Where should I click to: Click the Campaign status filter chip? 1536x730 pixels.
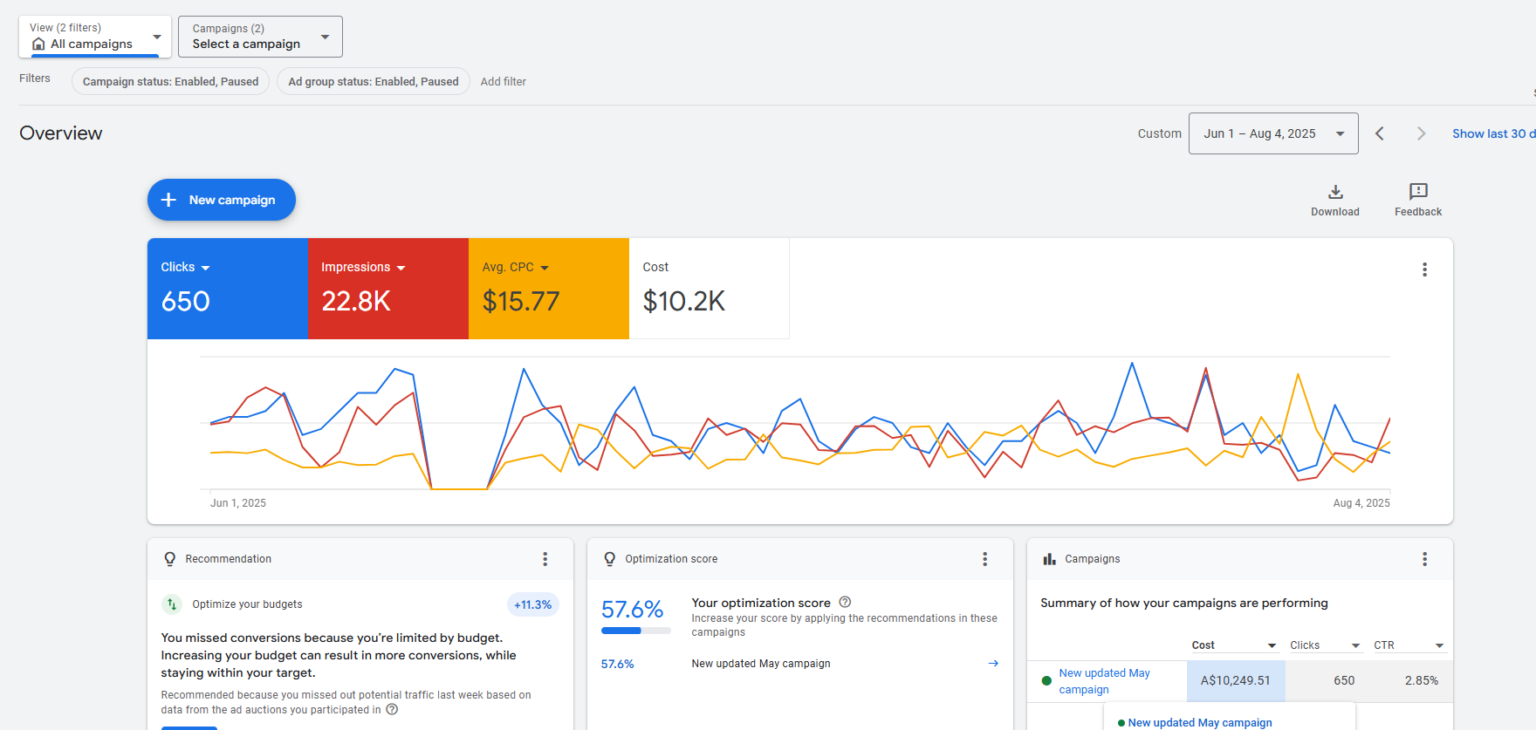click(170, 82)
